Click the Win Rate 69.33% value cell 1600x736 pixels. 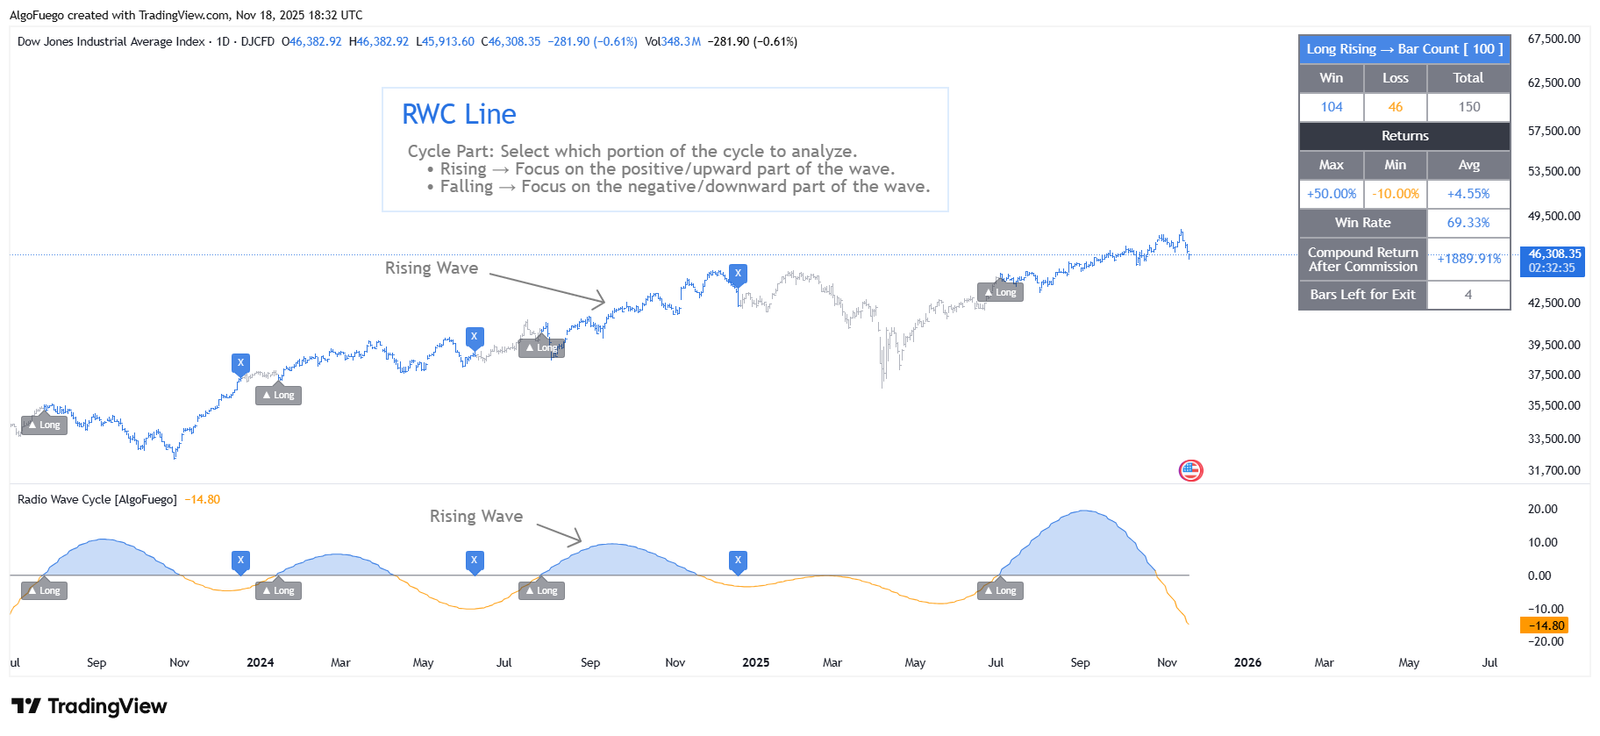pos(1468,223)
